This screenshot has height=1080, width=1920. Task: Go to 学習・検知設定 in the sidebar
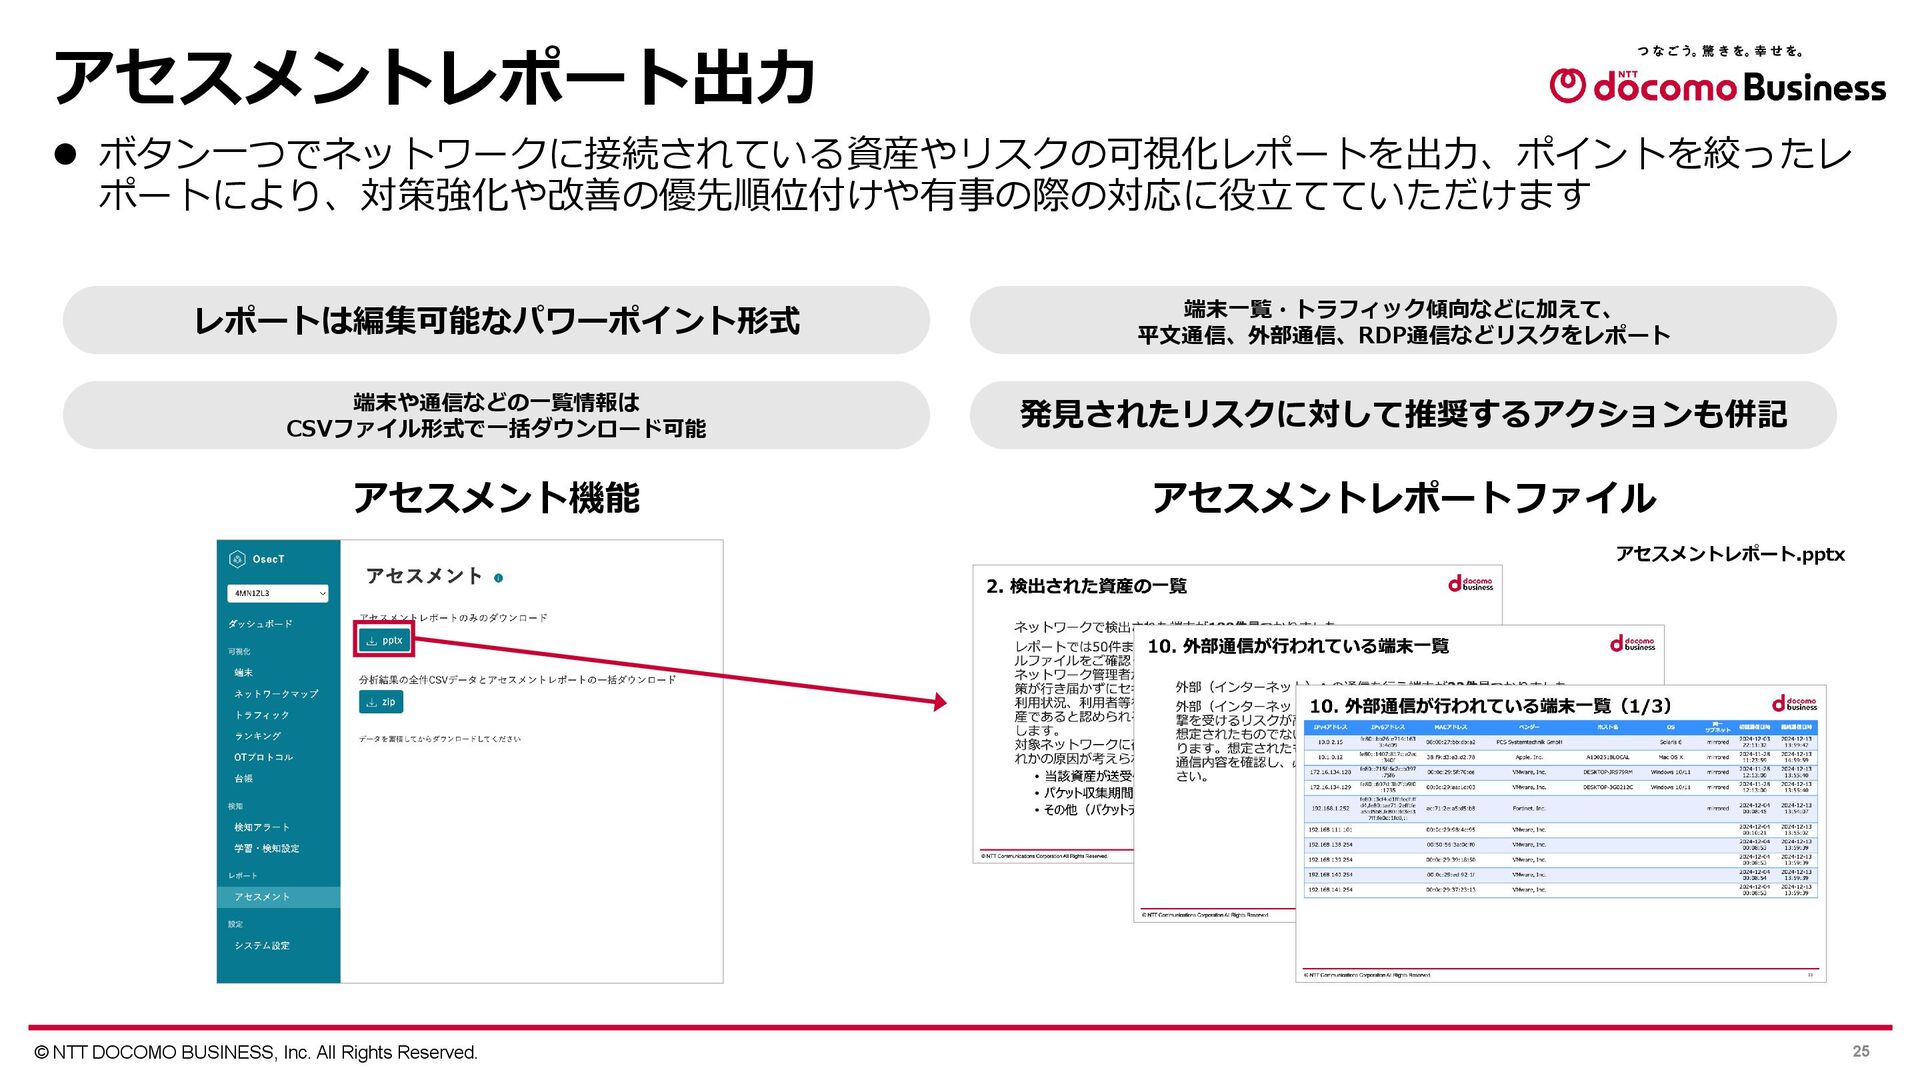click(x=267, y=848)
